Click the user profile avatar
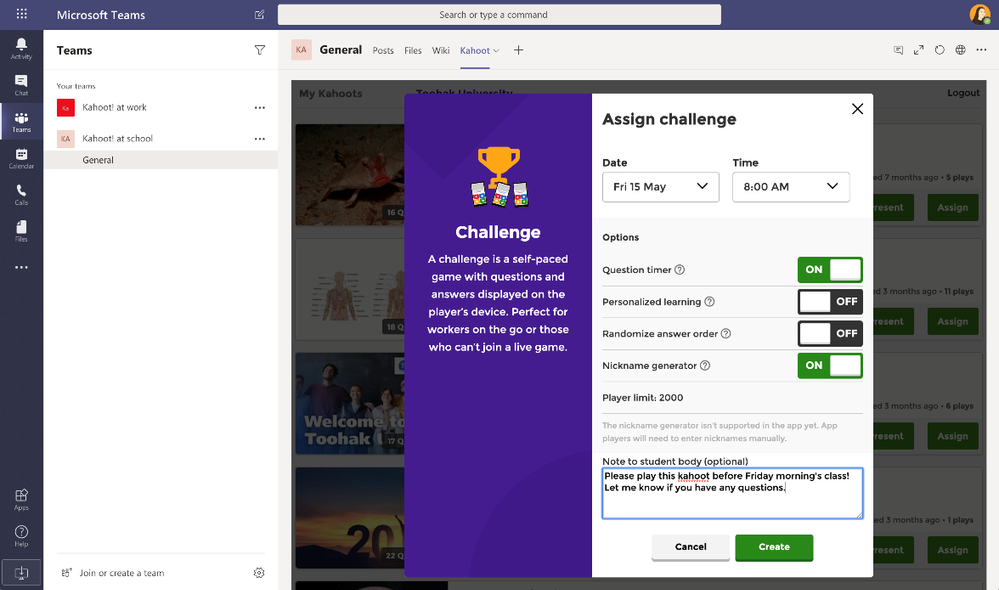The width and height of the screenshot is (999, 590). 979,14
